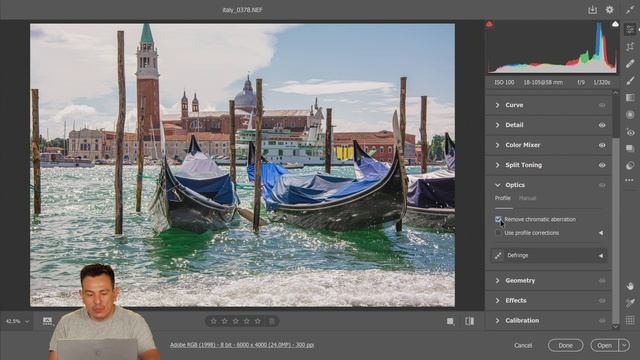Open the Snapshots panel icon
640x360 pixels.
630,148
